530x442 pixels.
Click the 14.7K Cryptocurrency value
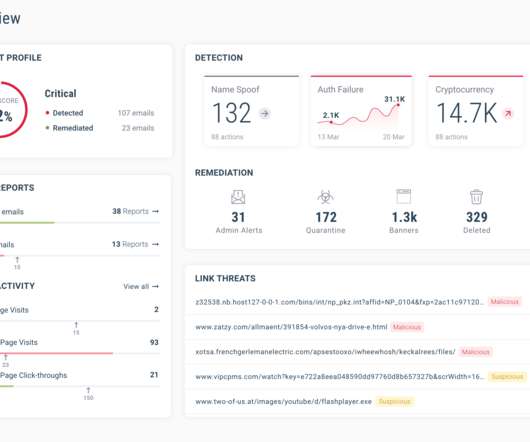467,113
